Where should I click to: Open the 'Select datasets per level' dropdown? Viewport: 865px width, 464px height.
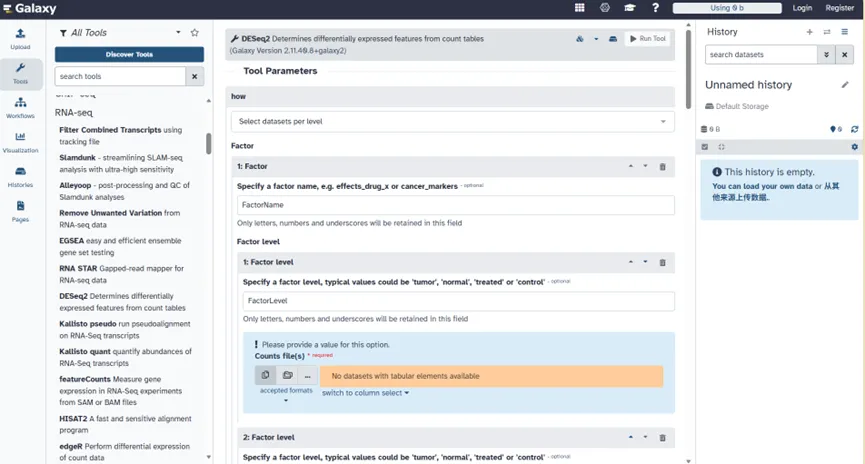click(452, 121)
